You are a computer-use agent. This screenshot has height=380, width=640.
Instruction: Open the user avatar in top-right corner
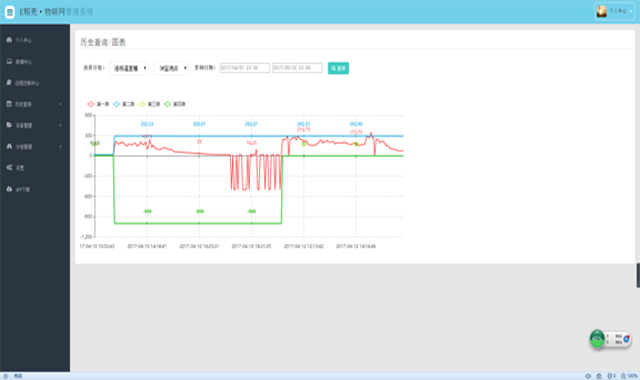[602, 11]
